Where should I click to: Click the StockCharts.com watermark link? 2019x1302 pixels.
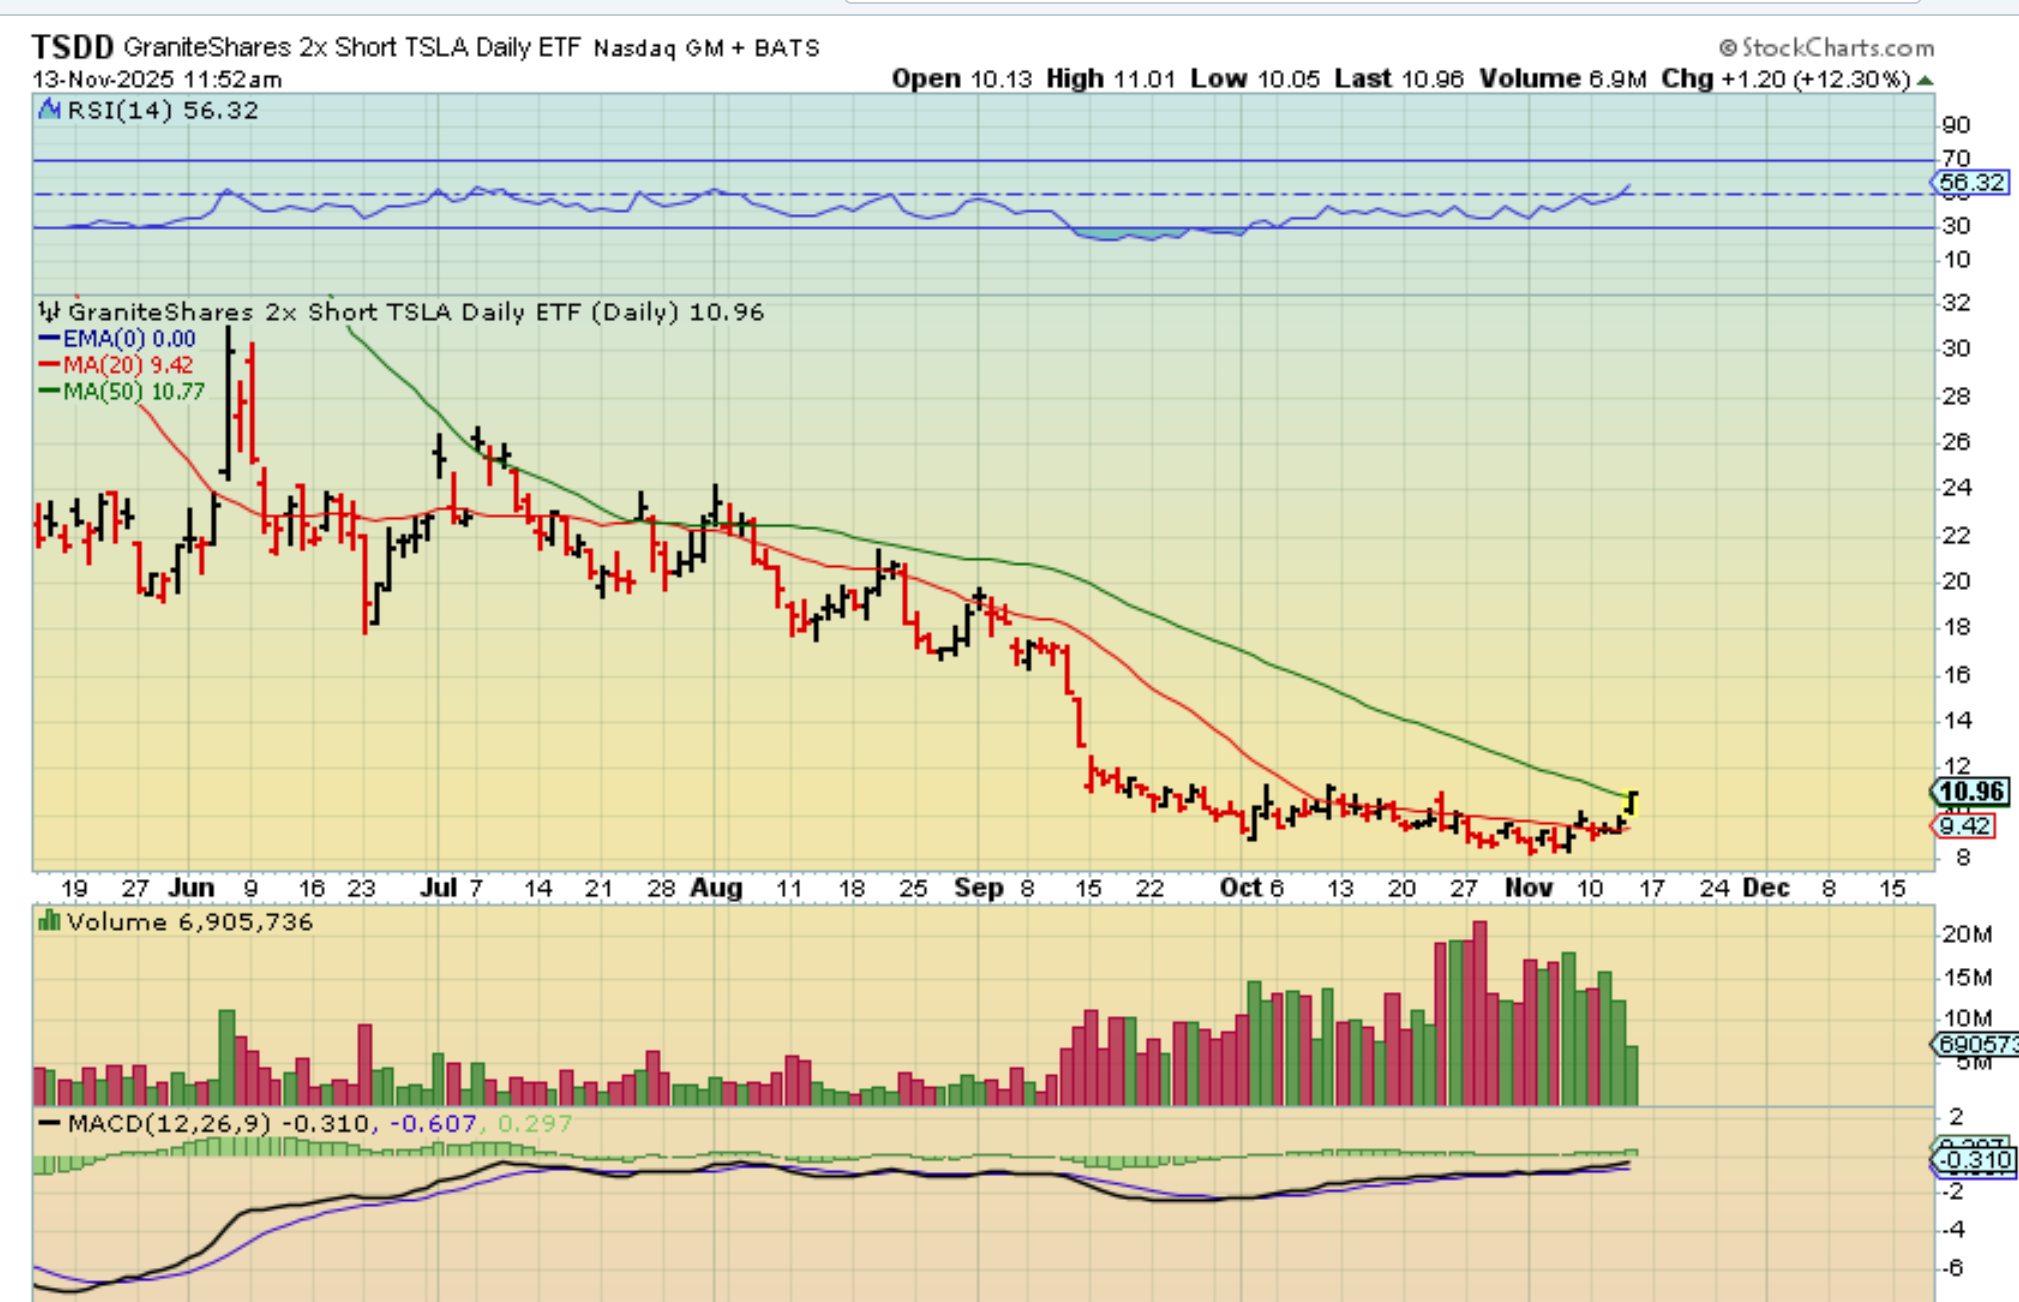click(x=1837, y=48)
